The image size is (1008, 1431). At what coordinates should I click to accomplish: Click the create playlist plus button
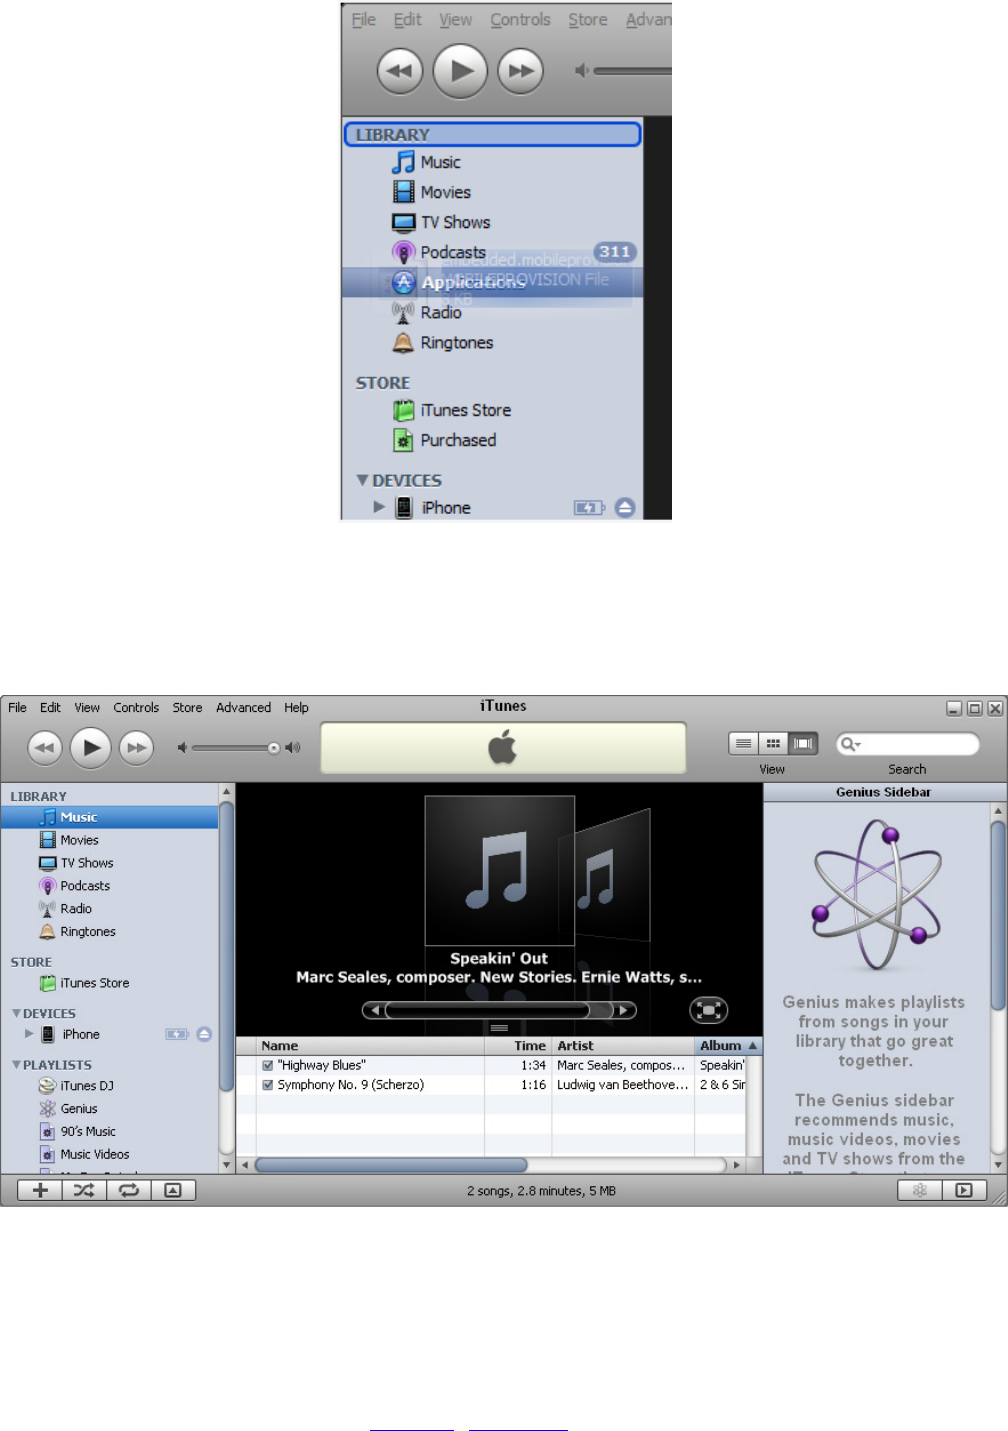40,1190
